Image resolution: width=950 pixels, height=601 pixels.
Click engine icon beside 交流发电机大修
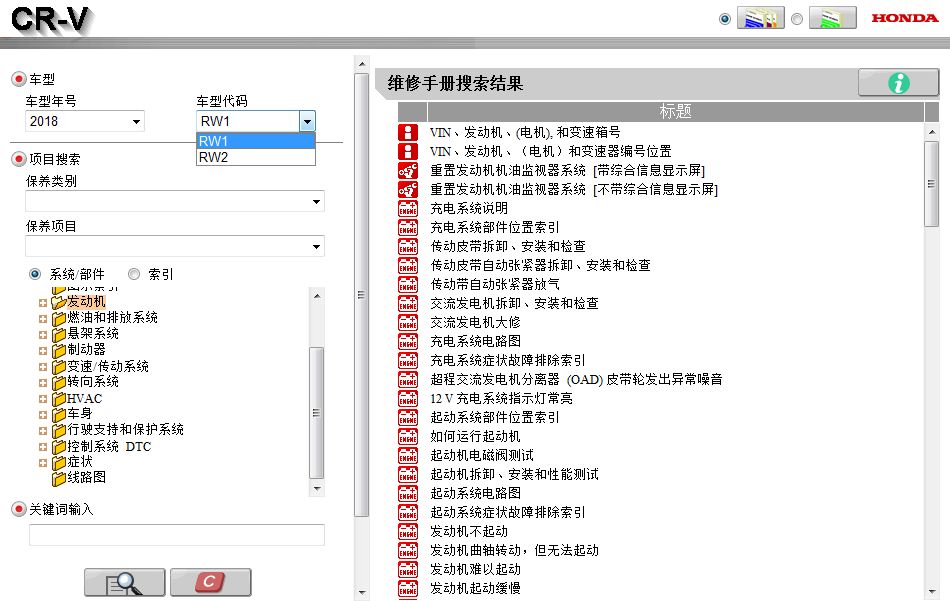pos(408,322)
